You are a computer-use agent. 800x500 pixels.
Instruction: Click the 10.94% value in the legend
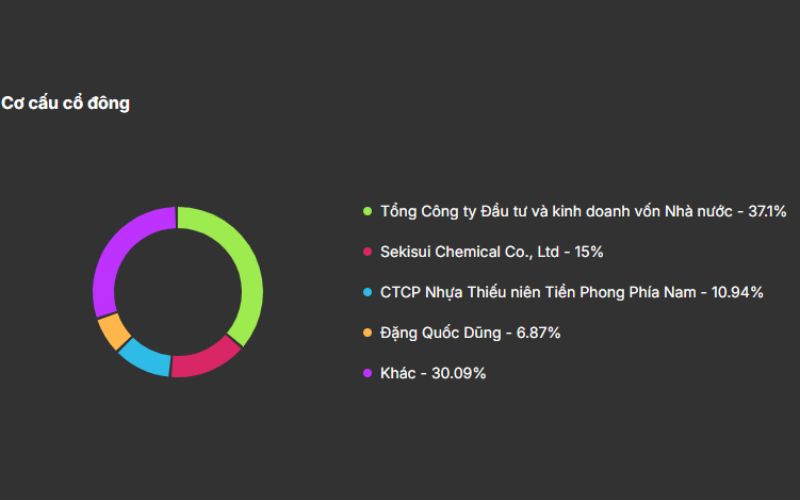point(737,292)
